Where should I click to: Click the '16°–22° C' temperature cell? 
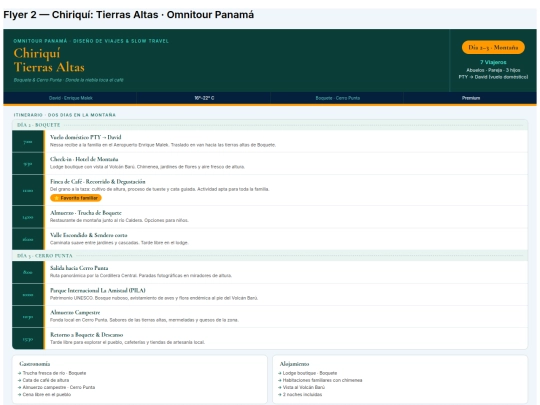pos(204,98)
